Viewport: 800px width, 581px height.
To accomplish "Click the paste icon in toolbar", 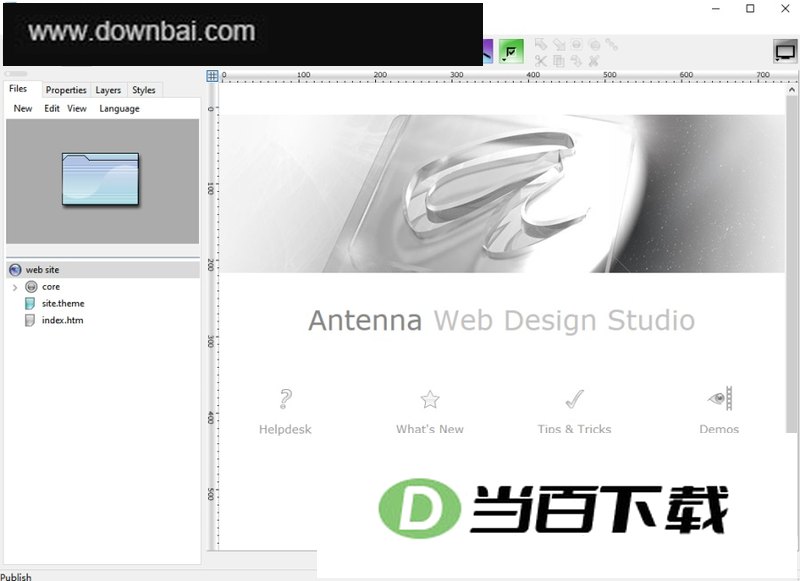I will pyautogui.click(x=576, y=61).
